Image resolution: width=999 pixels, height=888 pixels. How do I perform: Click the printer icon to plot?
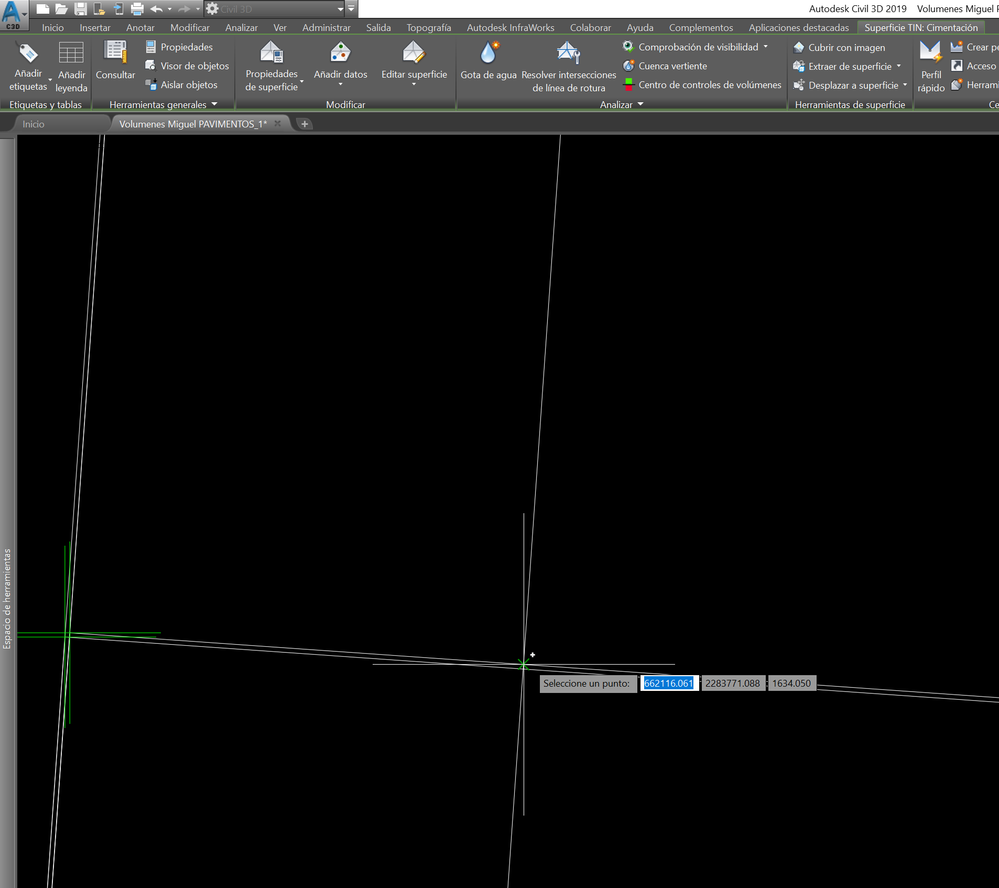coord(137,9)
